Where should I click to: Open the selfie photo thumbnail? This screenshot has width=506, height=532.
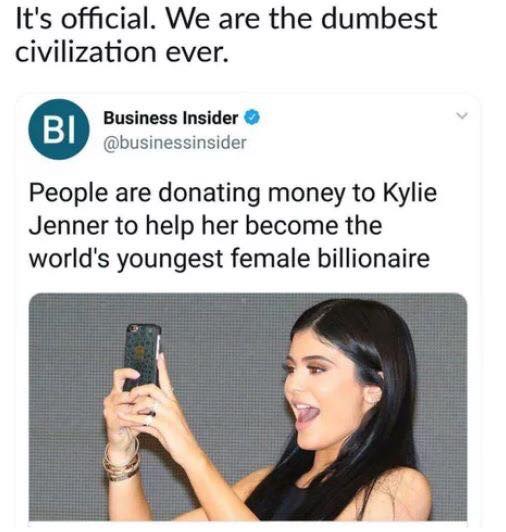coord(248,407)
